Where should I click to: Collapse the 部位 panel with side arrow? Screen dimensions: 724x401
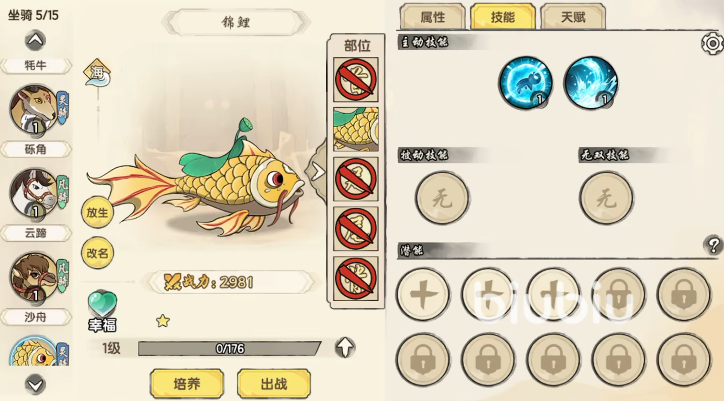pyautogui.click(x=317, y=172)
